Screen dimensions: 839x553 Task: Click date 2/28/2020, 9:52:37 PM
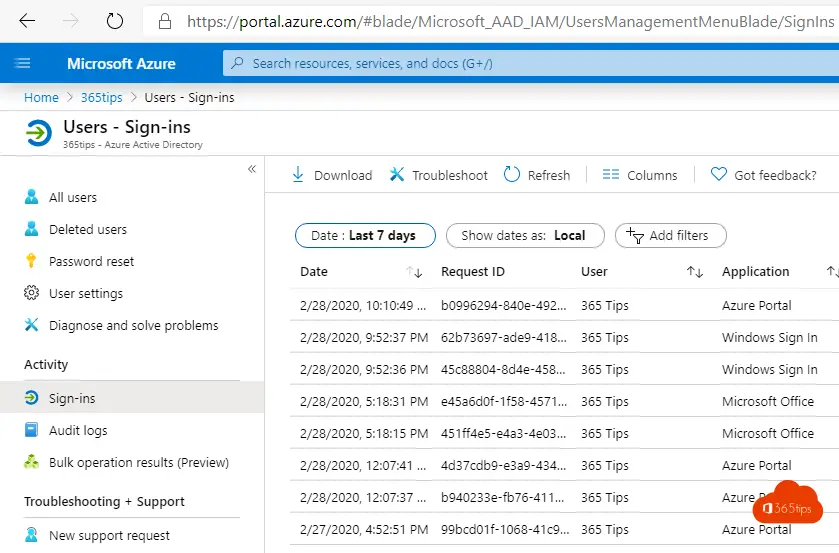[x=364, y=338]
